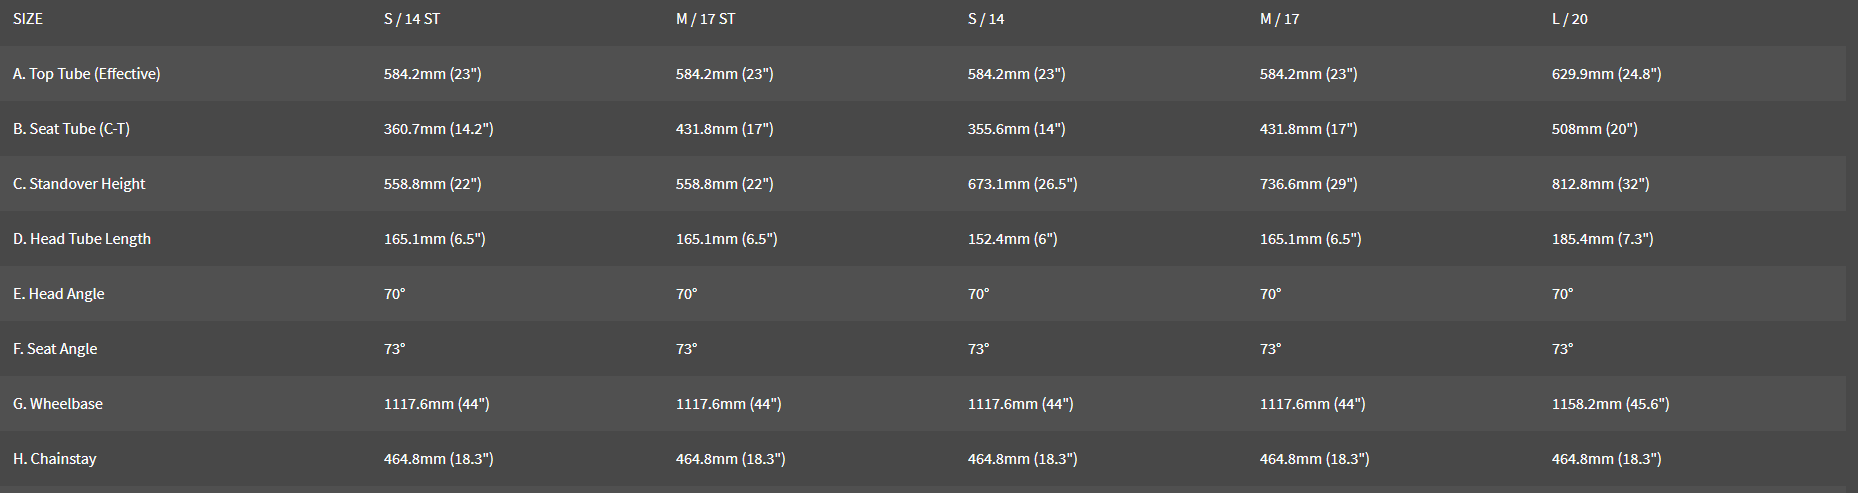Select the M / 17 ST size header

click(705, 19)
